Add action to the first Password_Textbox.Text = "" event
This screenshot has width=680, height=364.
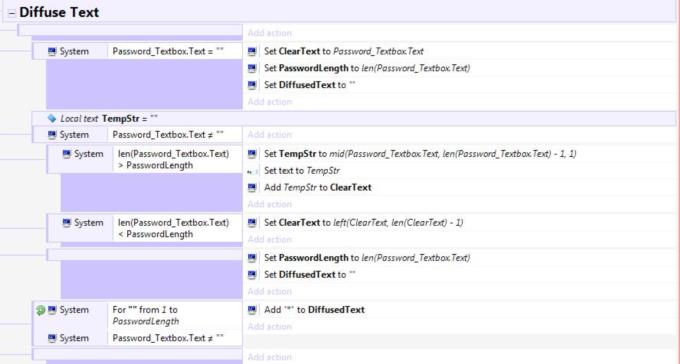[270, 102]
